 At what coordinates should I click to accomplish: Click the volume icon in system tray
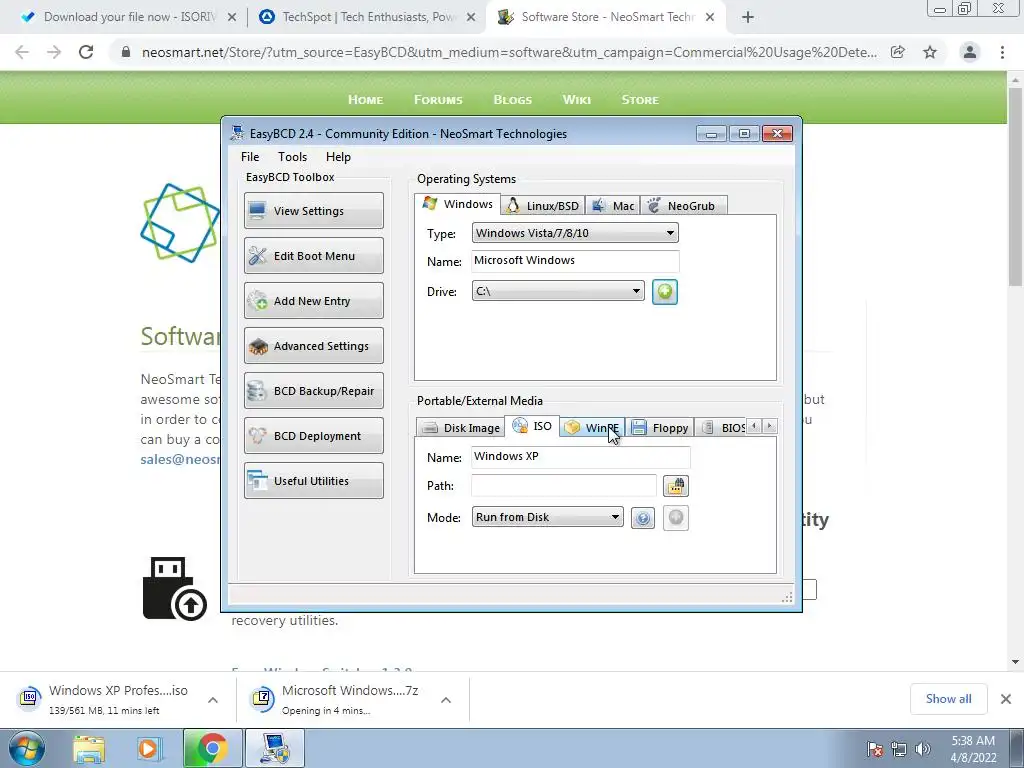point(923,749)
